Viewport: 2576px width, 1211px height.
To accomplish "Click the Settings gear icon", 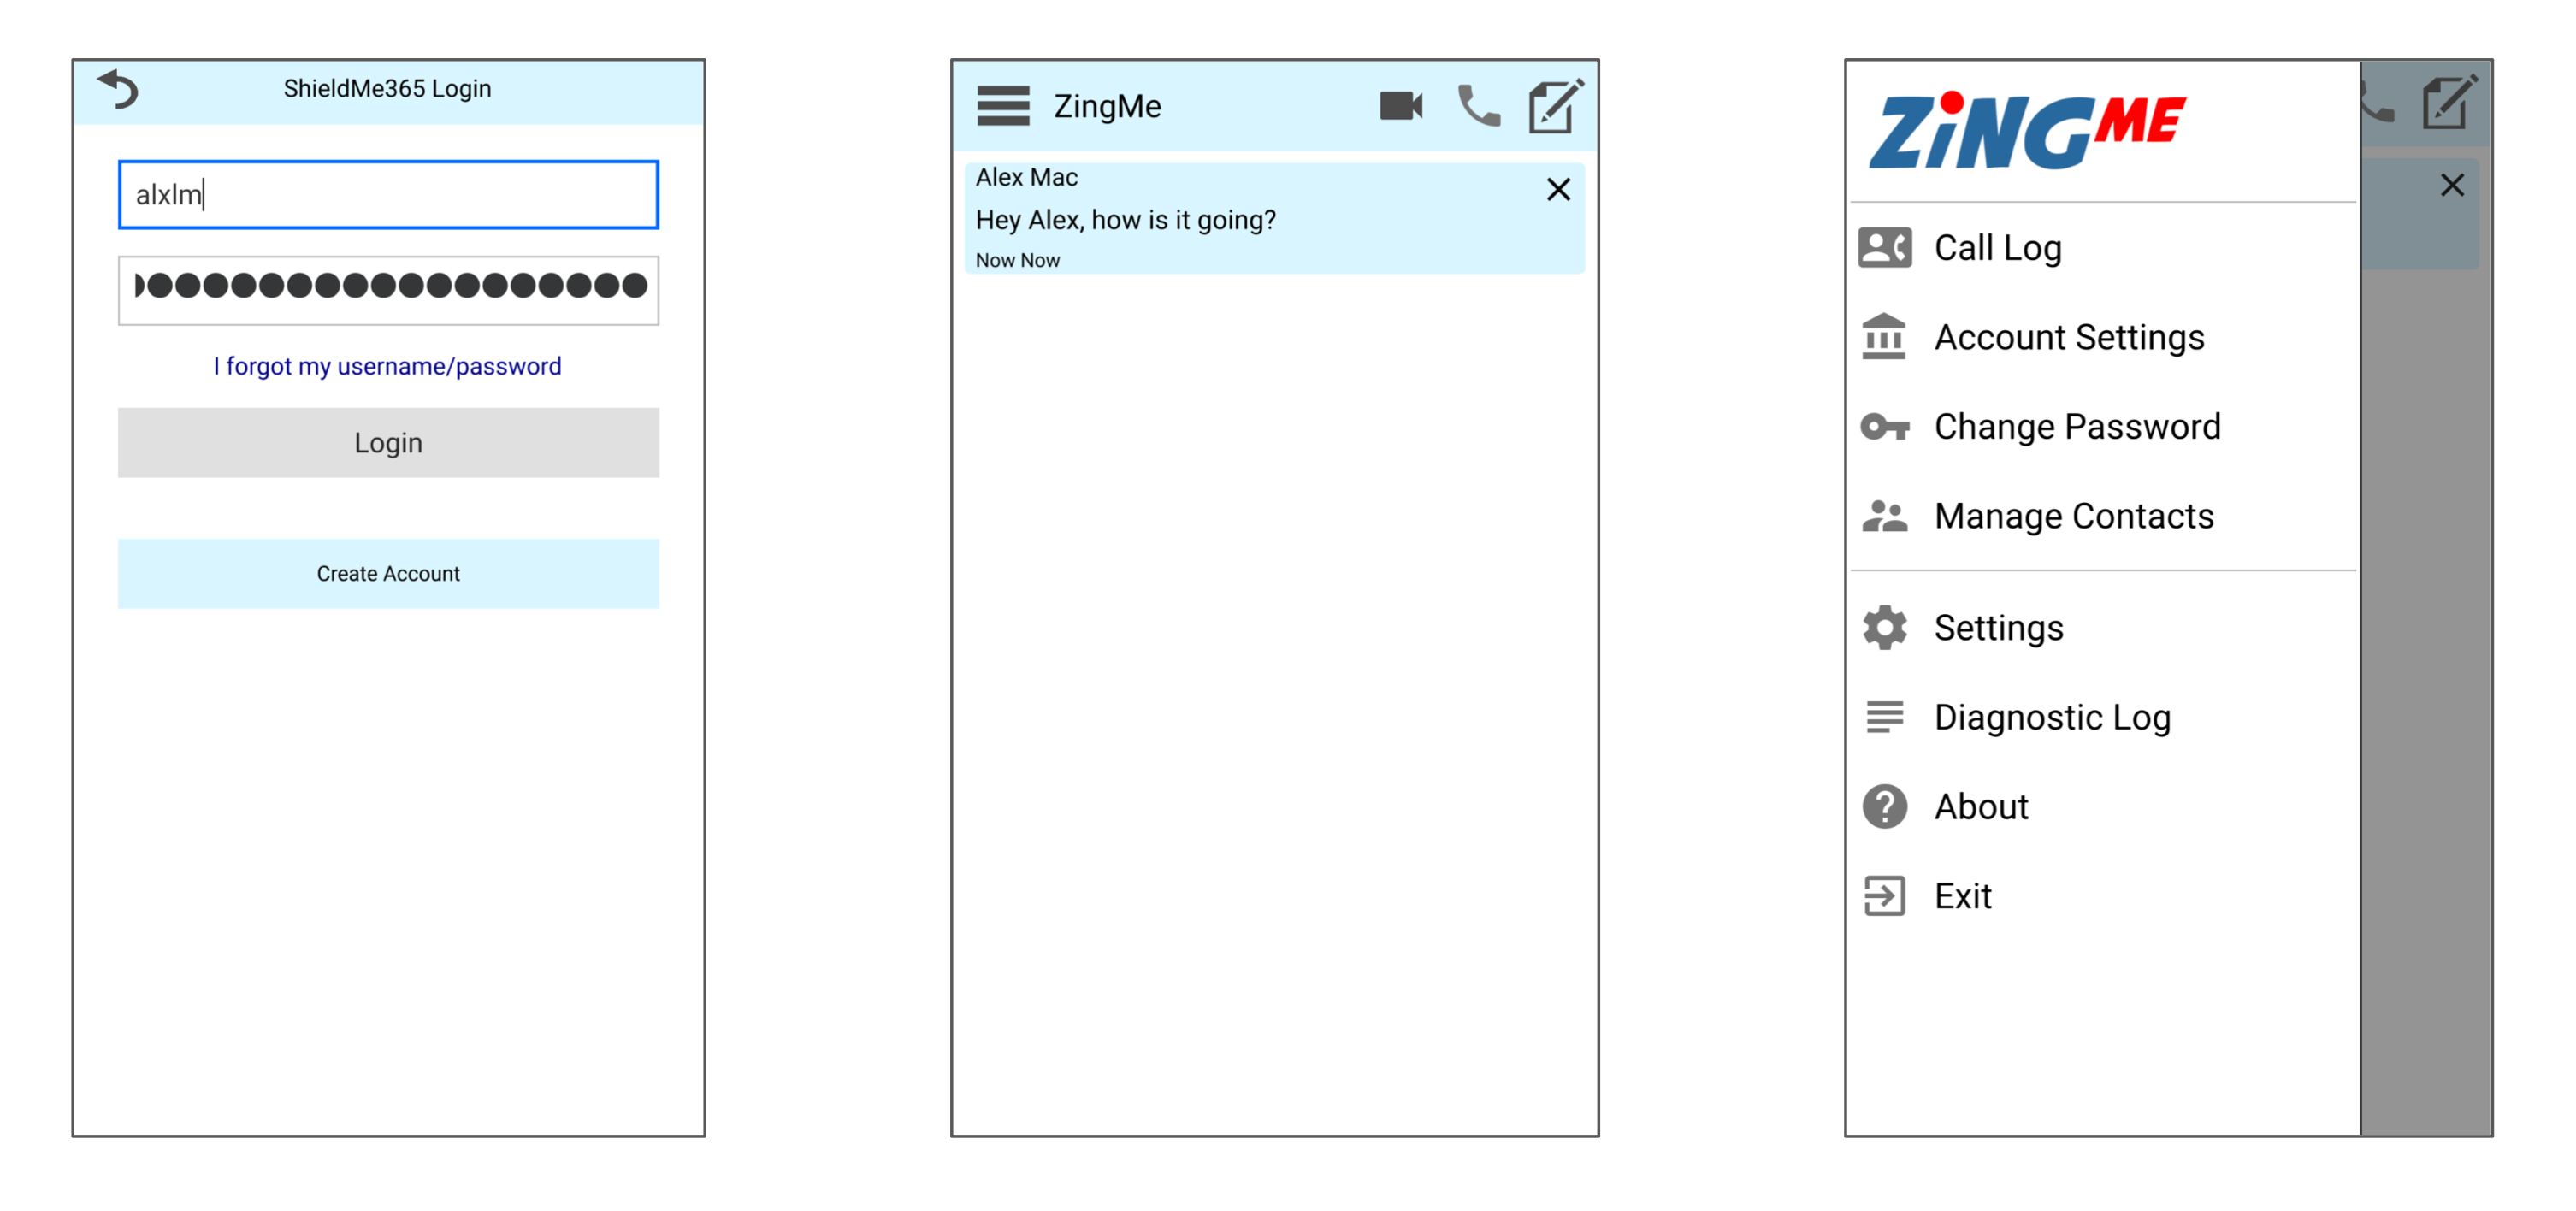I will click(x=1884, y=628).
